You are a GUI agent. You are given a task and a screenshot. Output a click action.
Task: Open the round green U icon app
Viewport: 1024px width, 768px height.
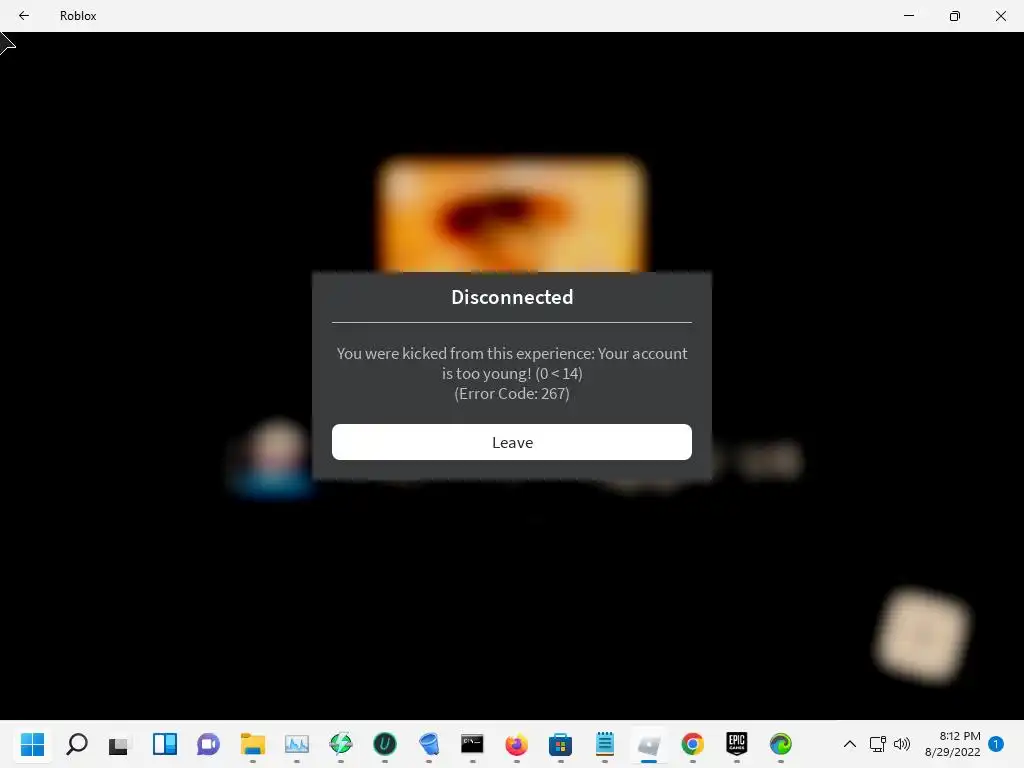pos(385,744)
